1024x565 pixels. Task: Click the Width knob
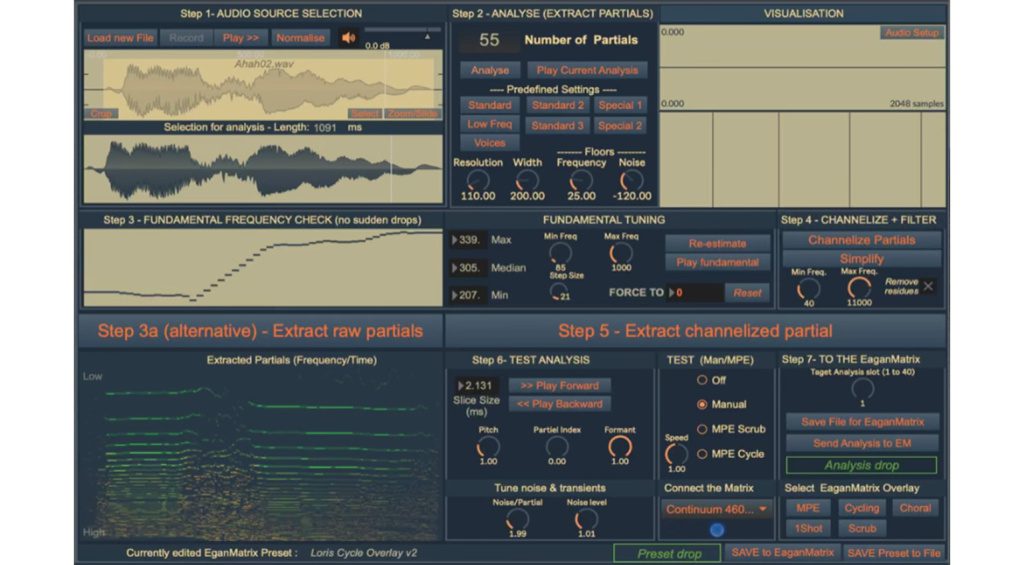tap(527, 180)
